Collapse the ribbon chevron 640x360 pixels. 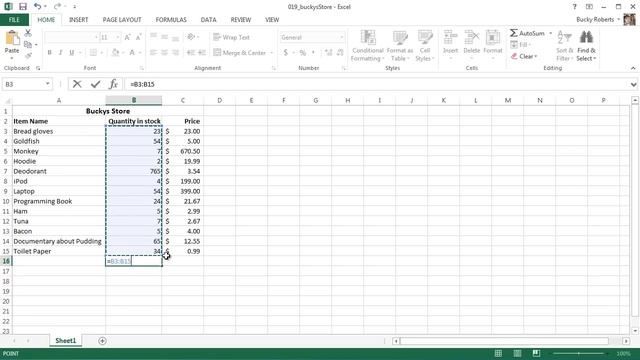tap(633, 68)
